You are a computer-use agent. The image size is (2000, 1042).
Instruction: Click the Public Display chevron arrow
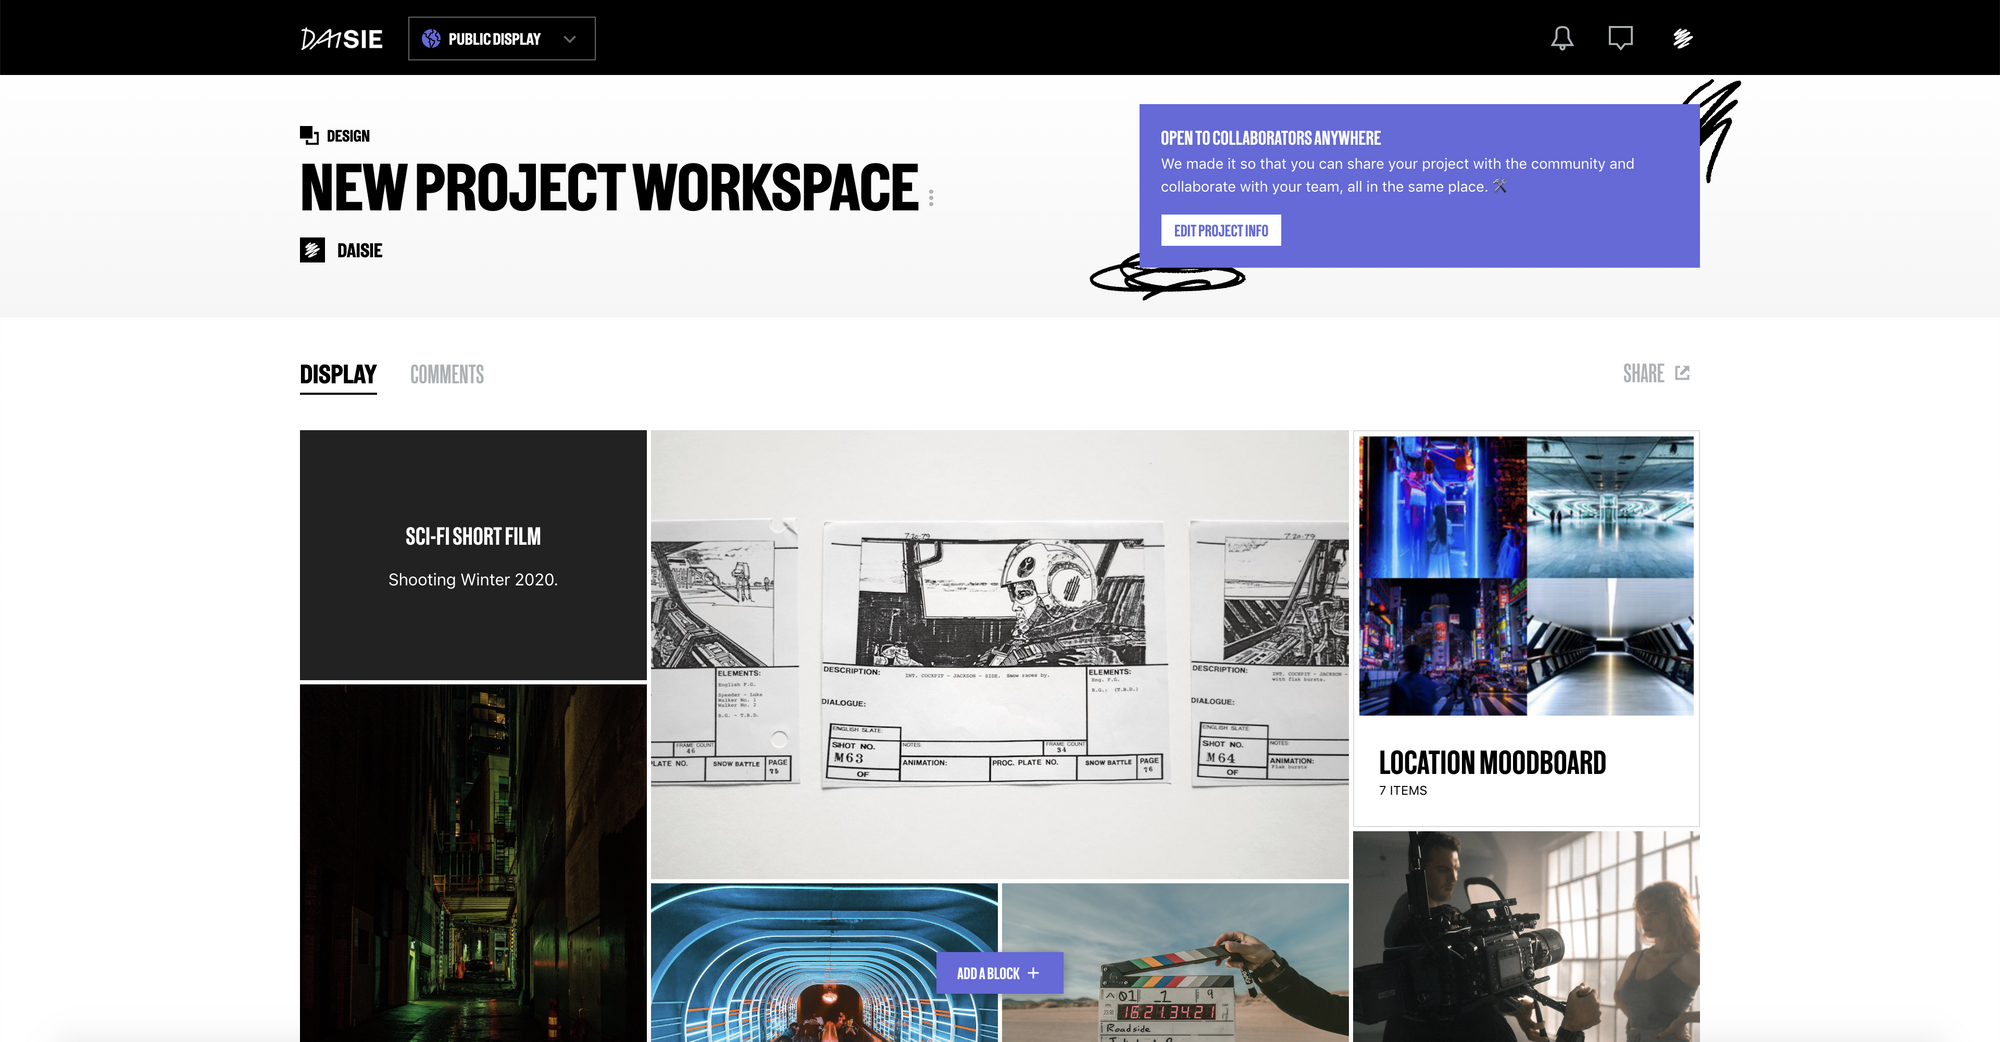pos(570,39)
